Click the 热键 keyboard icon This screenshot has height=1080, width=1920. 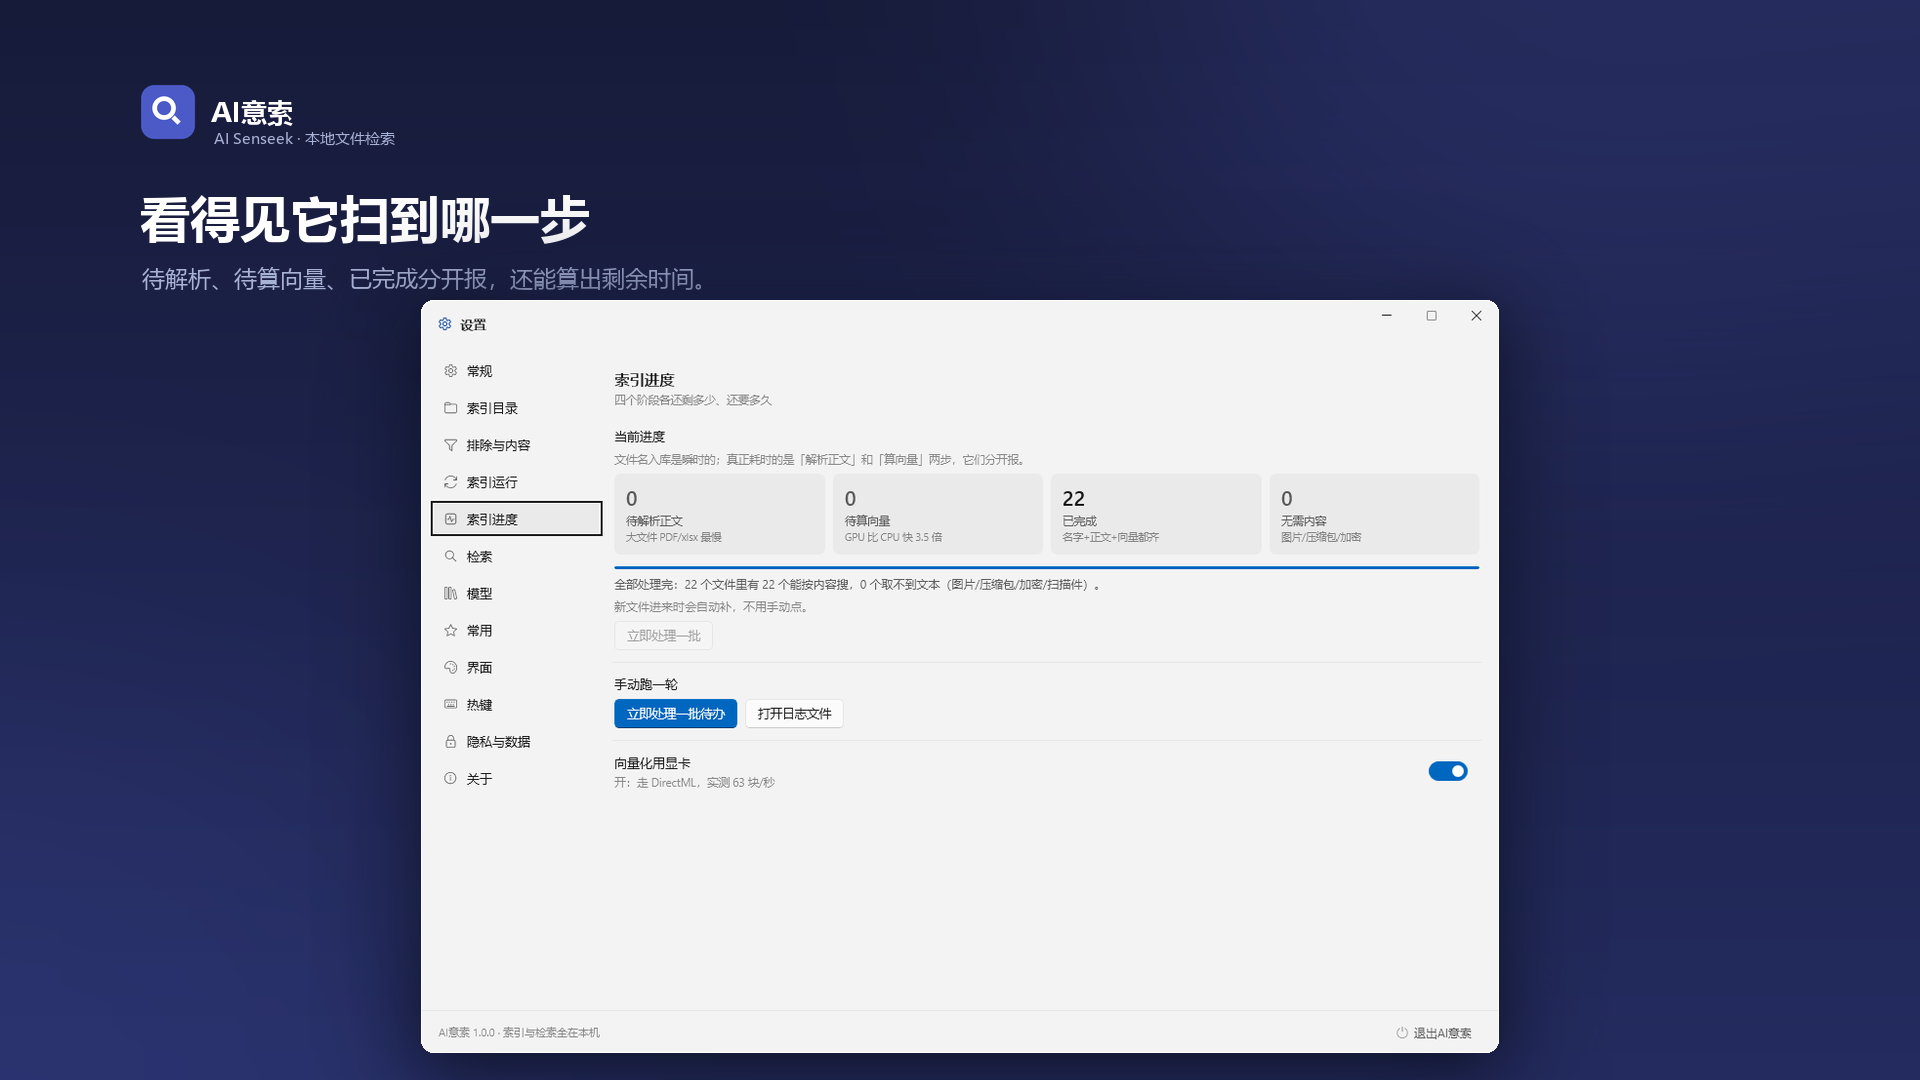(x=450, y=704)
